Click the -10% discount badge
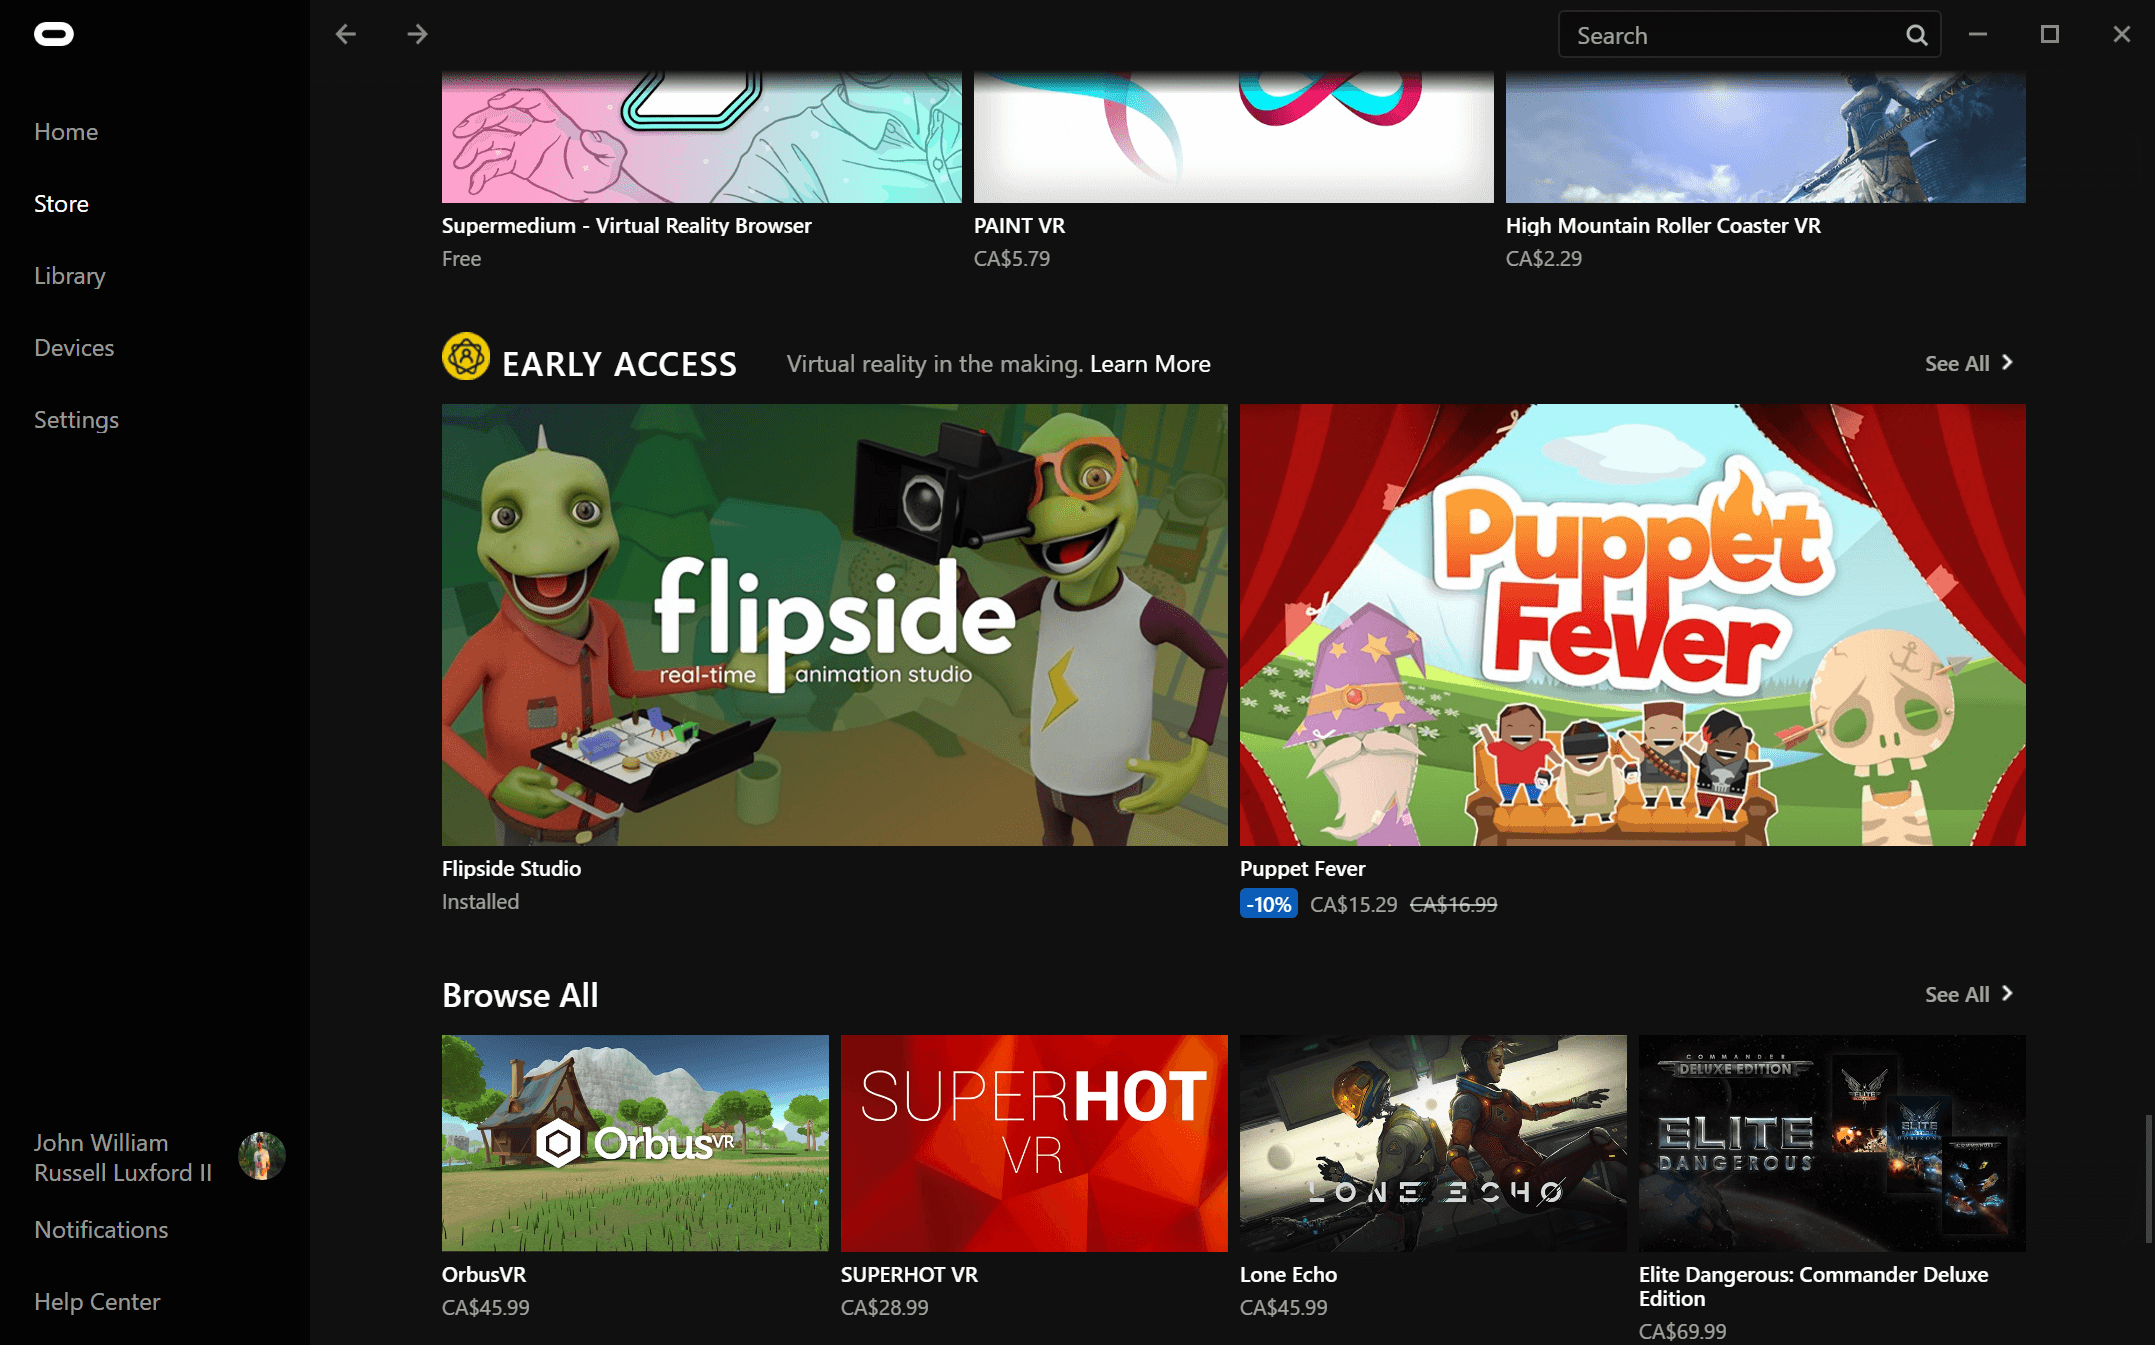The height and width of the screenshot is (1345, 2155). 1269,905
